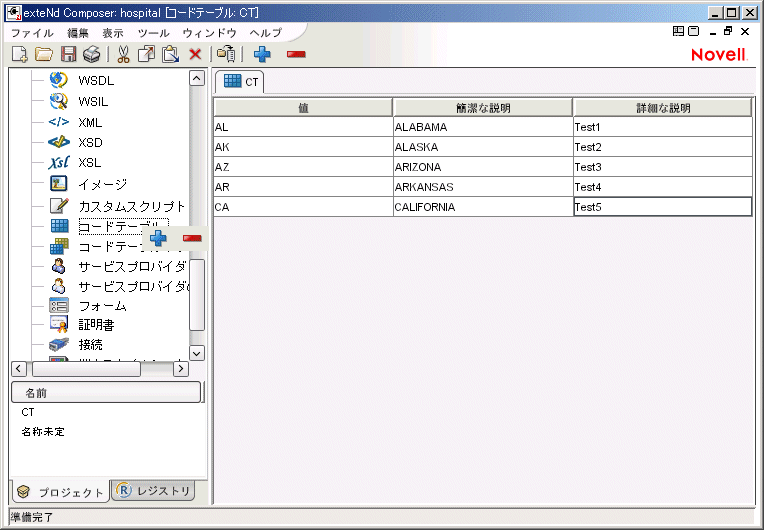Click the Test5 cell
This screenshot has height=530, width=764.
[x=663, y=207]
